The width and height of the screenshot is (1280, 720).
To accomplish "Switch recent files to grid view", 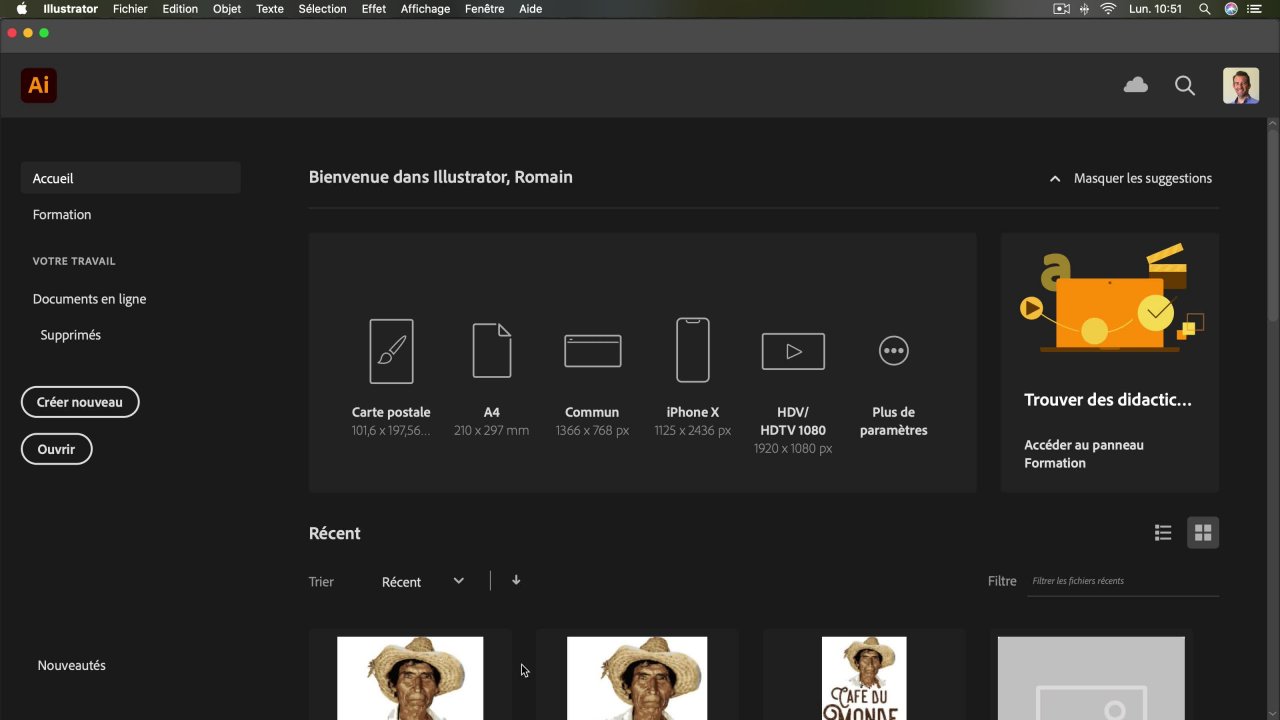I will pyautogui.click(x=1203, y=533).
